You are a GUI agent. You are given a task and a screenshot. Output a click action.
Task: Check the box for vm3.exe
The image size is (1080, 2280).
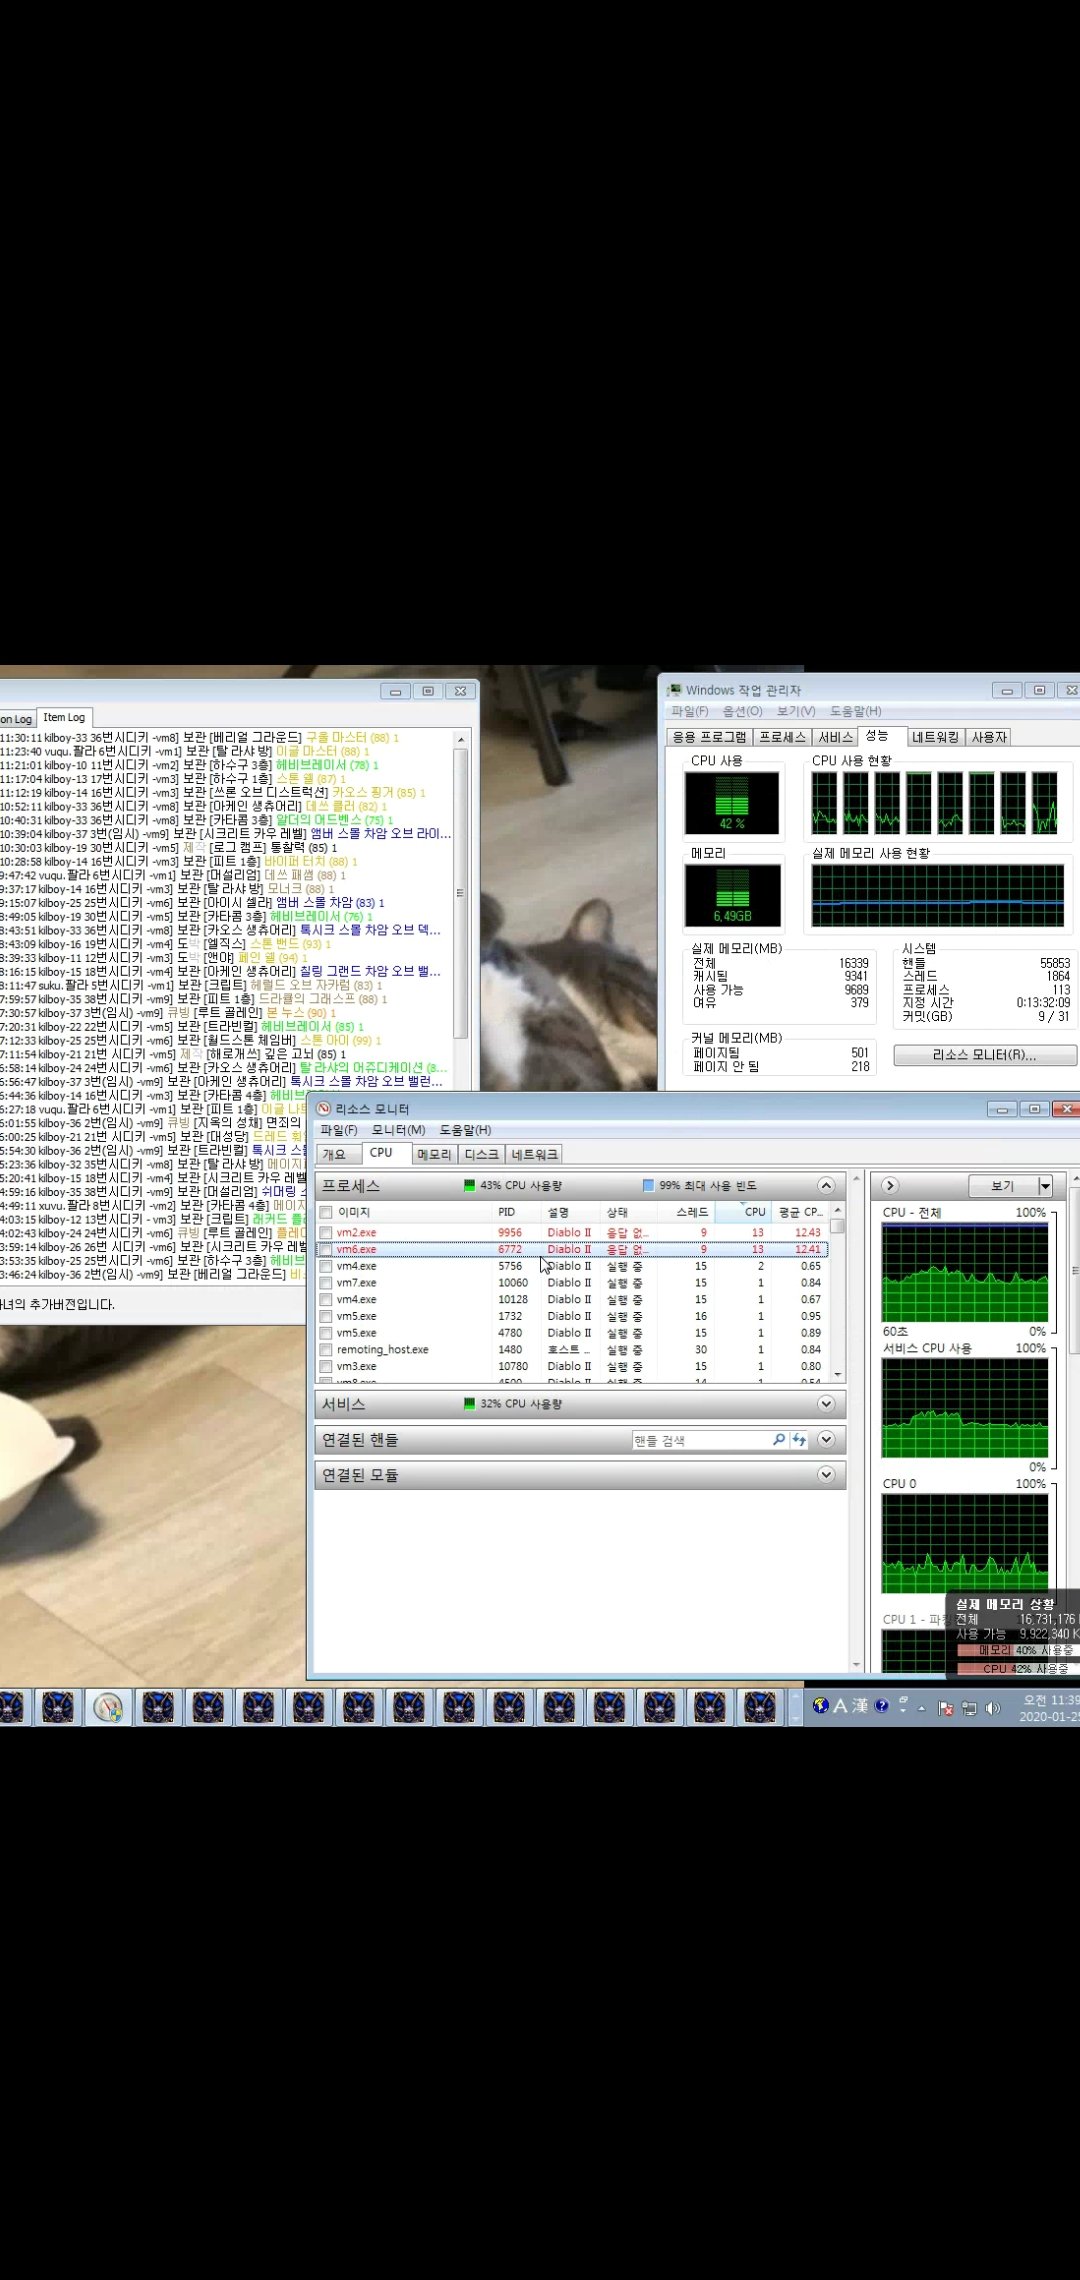point(326,1366)
